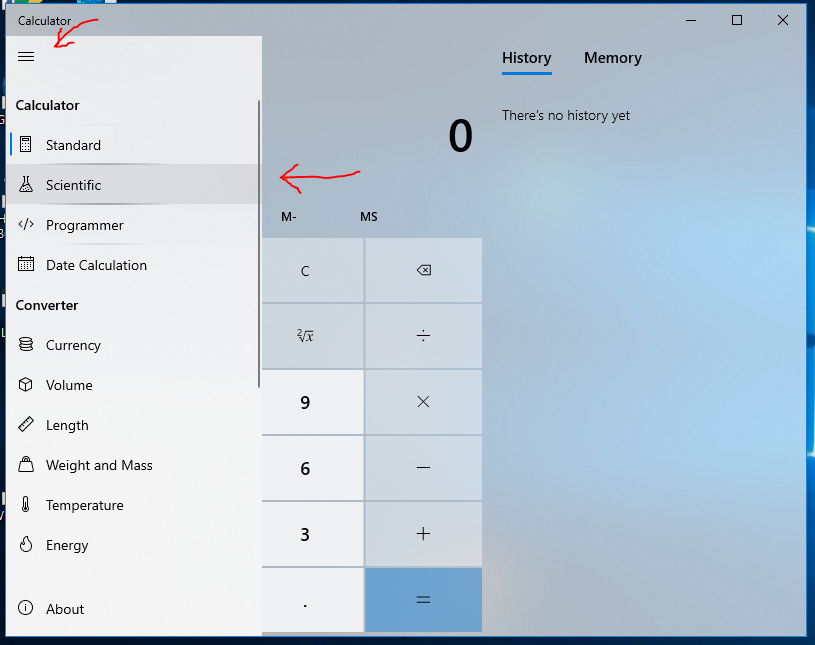Click the backspace delete icon button
Image resolution: width=815 pixels, height=645 pixels.
(x=424, y=270)
